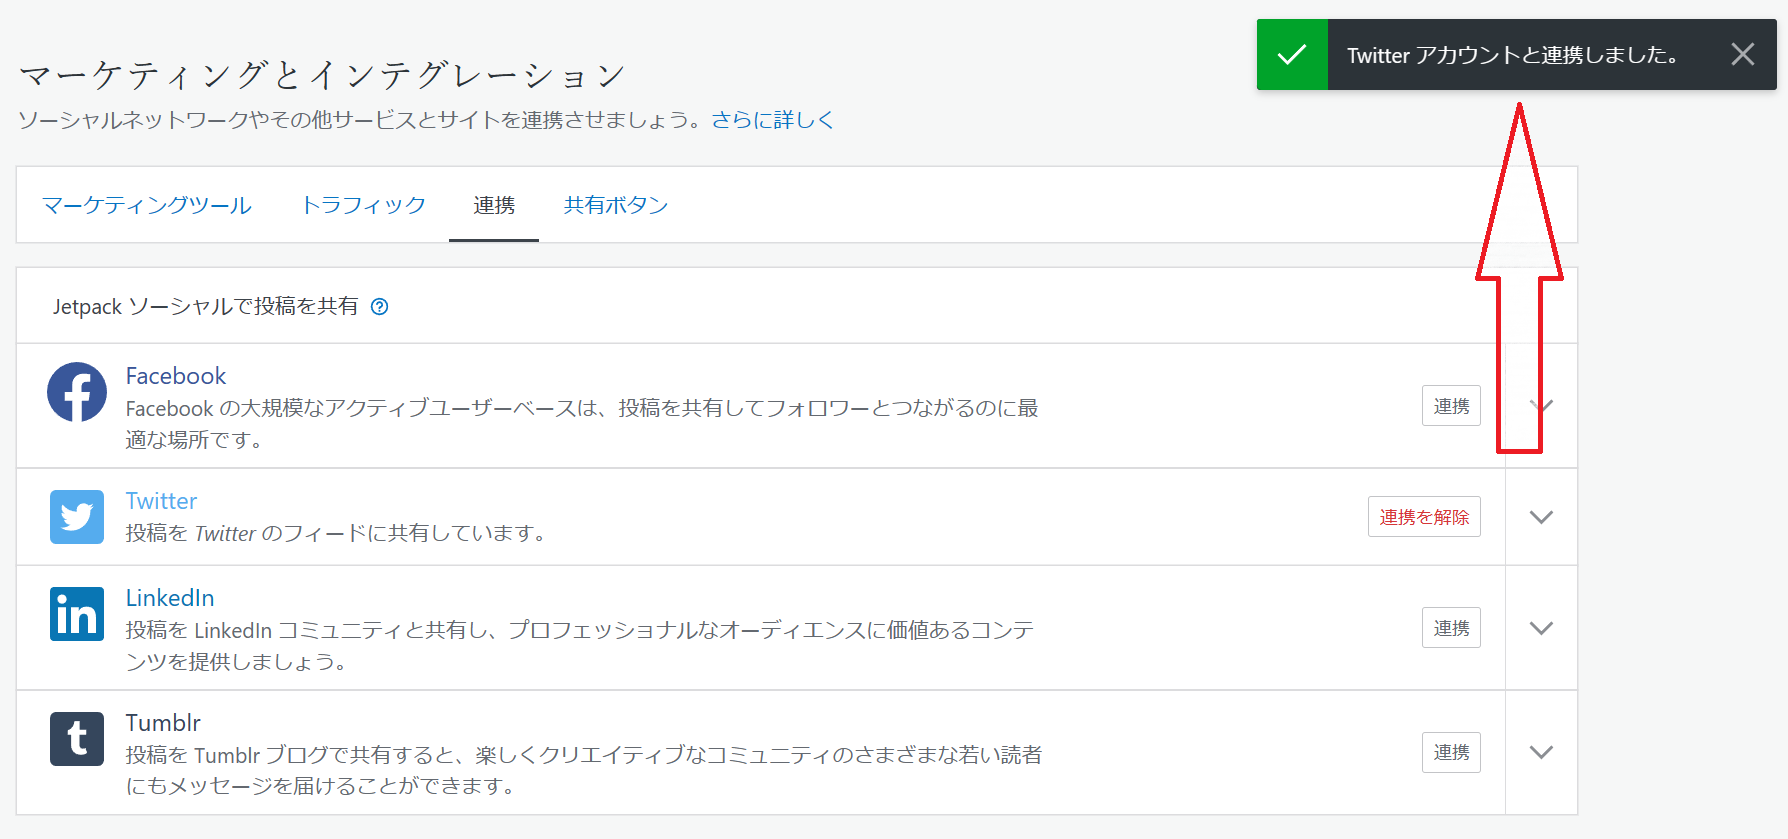Click the Twitter bird icon
This screenshot has height=839, width=1788.
coord(77,517)
